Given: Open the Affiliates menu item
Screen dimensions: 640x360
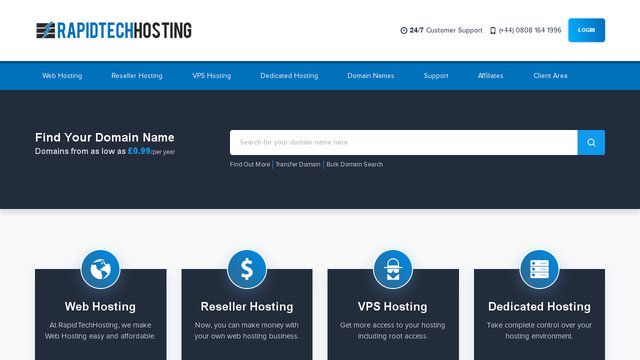Looking at the screenshot, I should tap(490, 76).
